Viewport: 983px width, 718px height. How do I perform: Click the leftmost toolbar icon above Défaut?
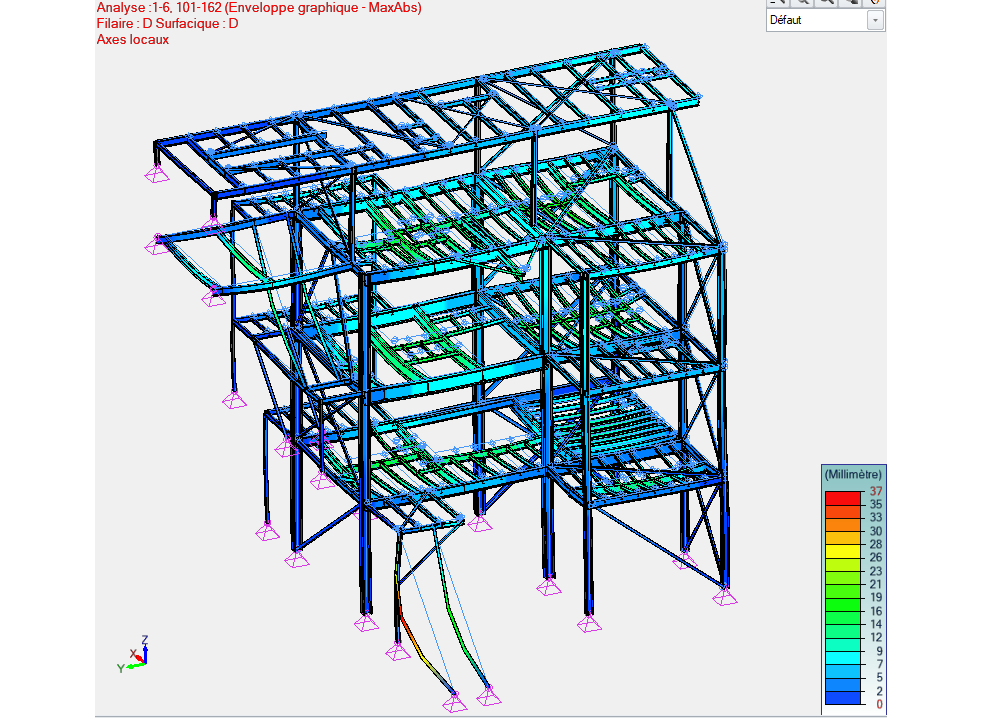point(779,3)
